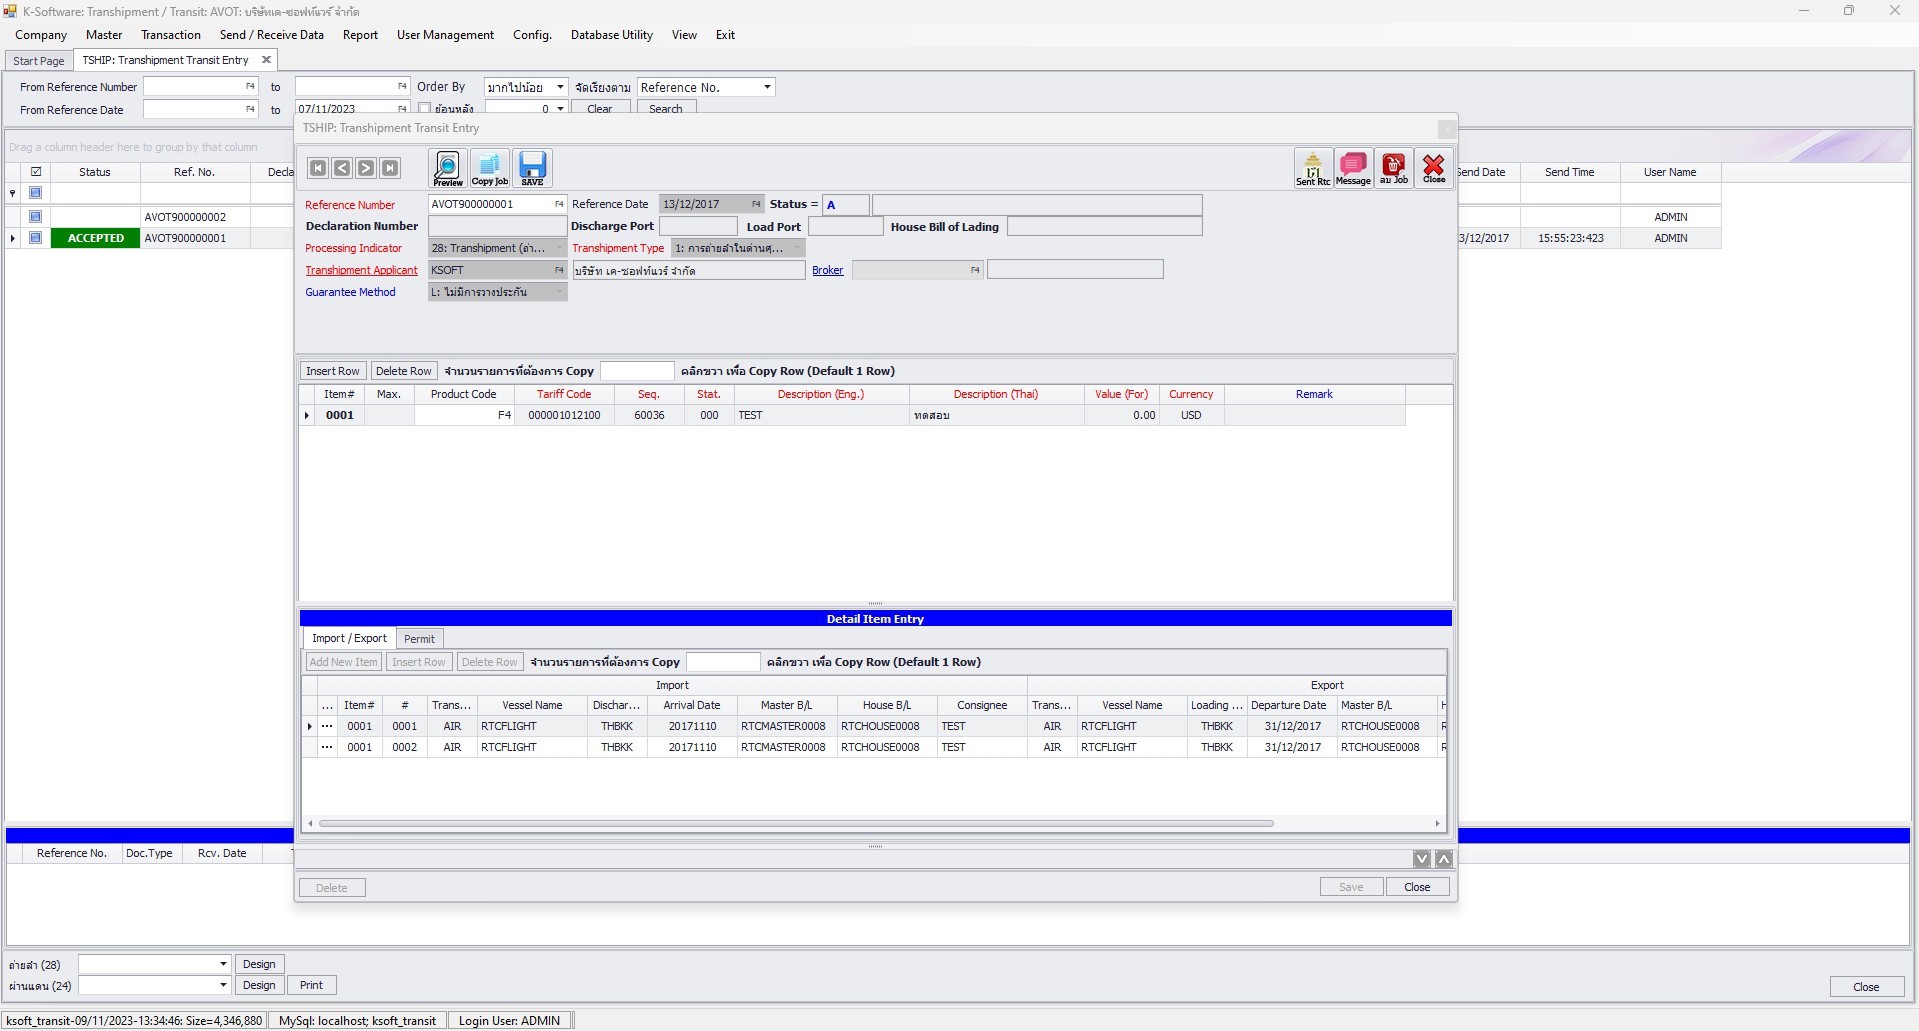This screenshot has height=1031, width=1919.
Task: Click the Insert Row button above the item grid
Action: (x=333, y=370)
